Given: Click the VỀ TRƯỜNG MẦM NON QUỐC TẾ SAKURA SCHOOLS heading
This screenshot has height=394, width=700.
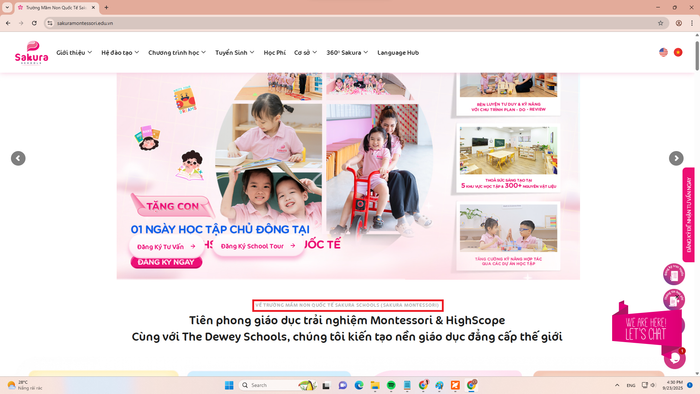Looking at the screenshot, I should point(347,305).
